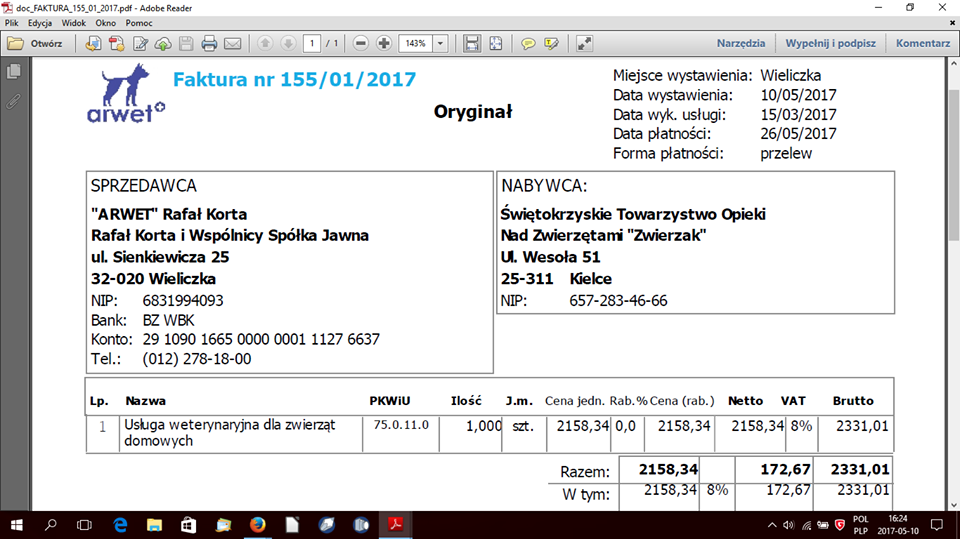The image size is (960, 539).
Task: Click the print icon in toolbar
Action: tap(209, 43)
